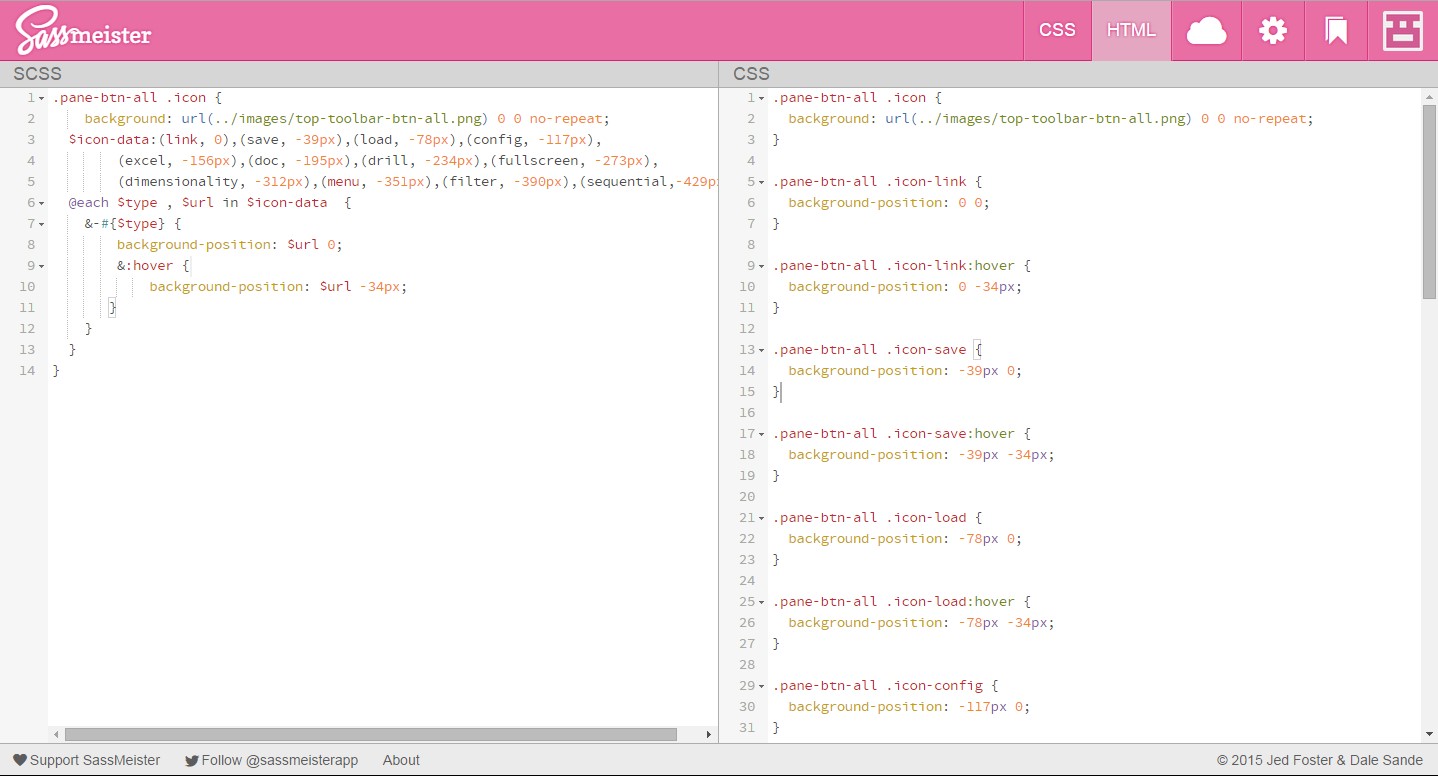Image resolution: width=1438 pixels, height=776 pixels.
Task: Collapse CSS .icon-load rule at line 21
Action: [762, 518]
